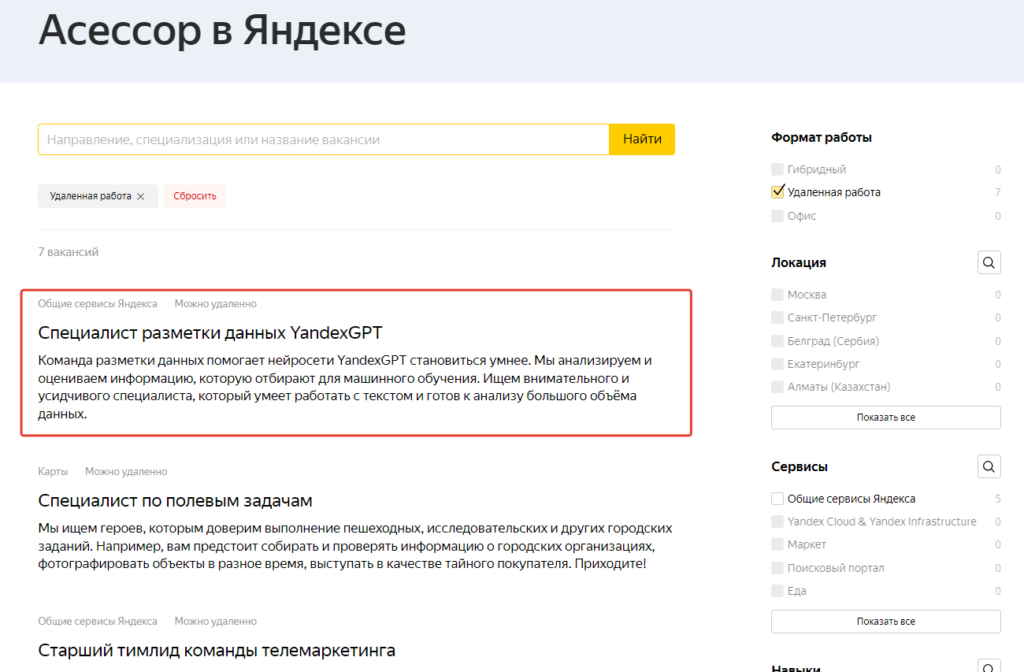Select the Екатеринбург checkbox
1024x672 pixels.
tap(777, 364)
